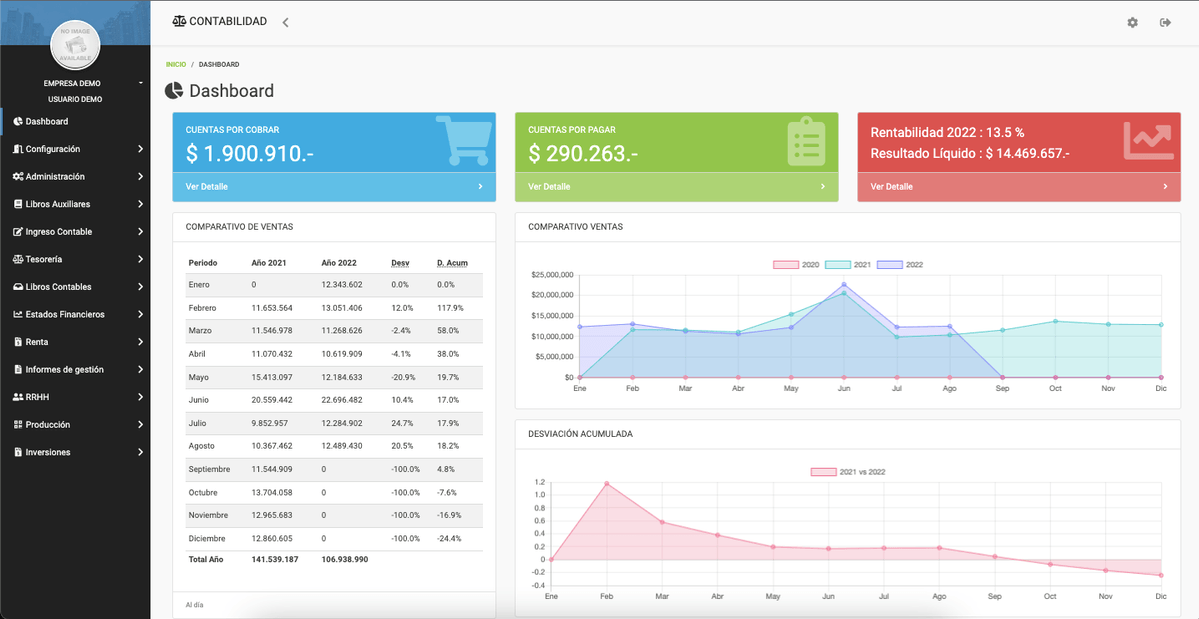This screenshot has width=1199, height=619.
Task: Expand the Configuración sidebar menu
Action: pyautogui.click(x=75, y=149)
